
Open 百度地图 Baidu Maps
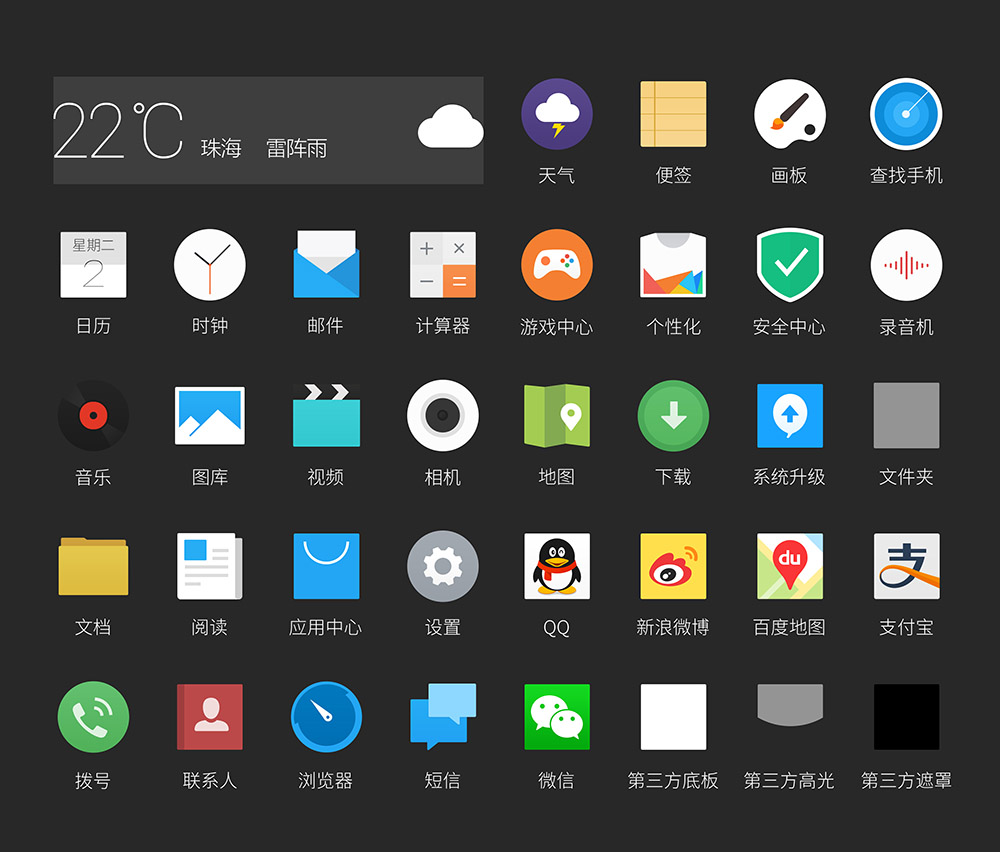point(789,566)
